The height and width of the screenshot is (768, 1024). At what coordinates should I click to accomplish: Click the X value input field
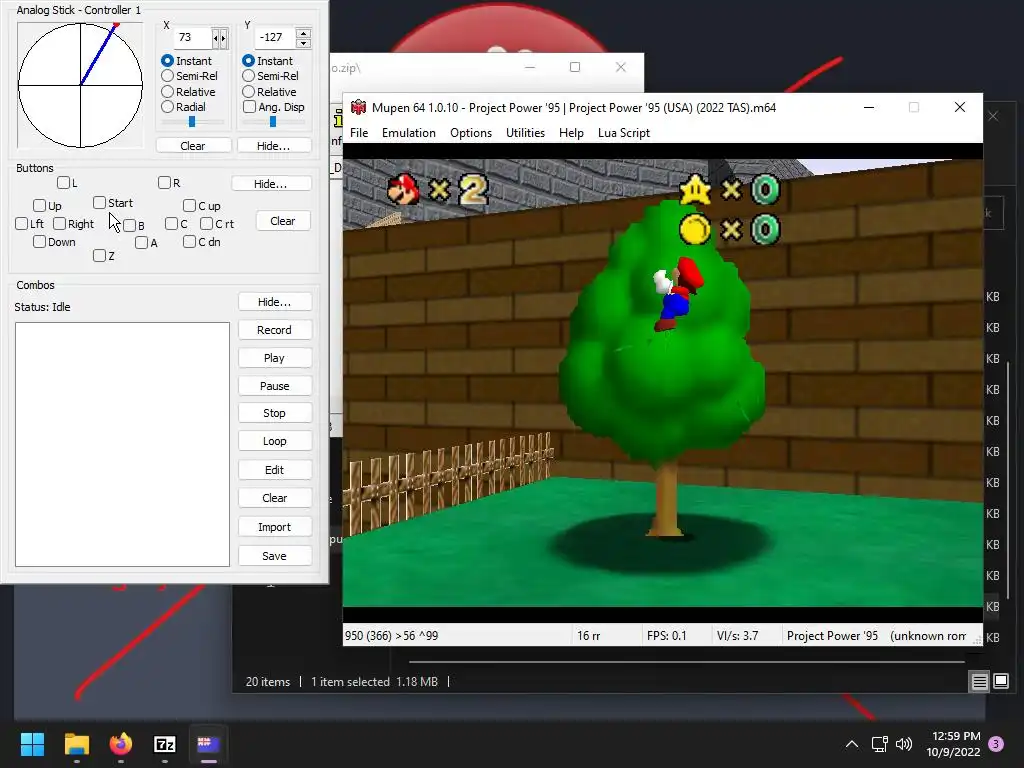tap(193, 38)
